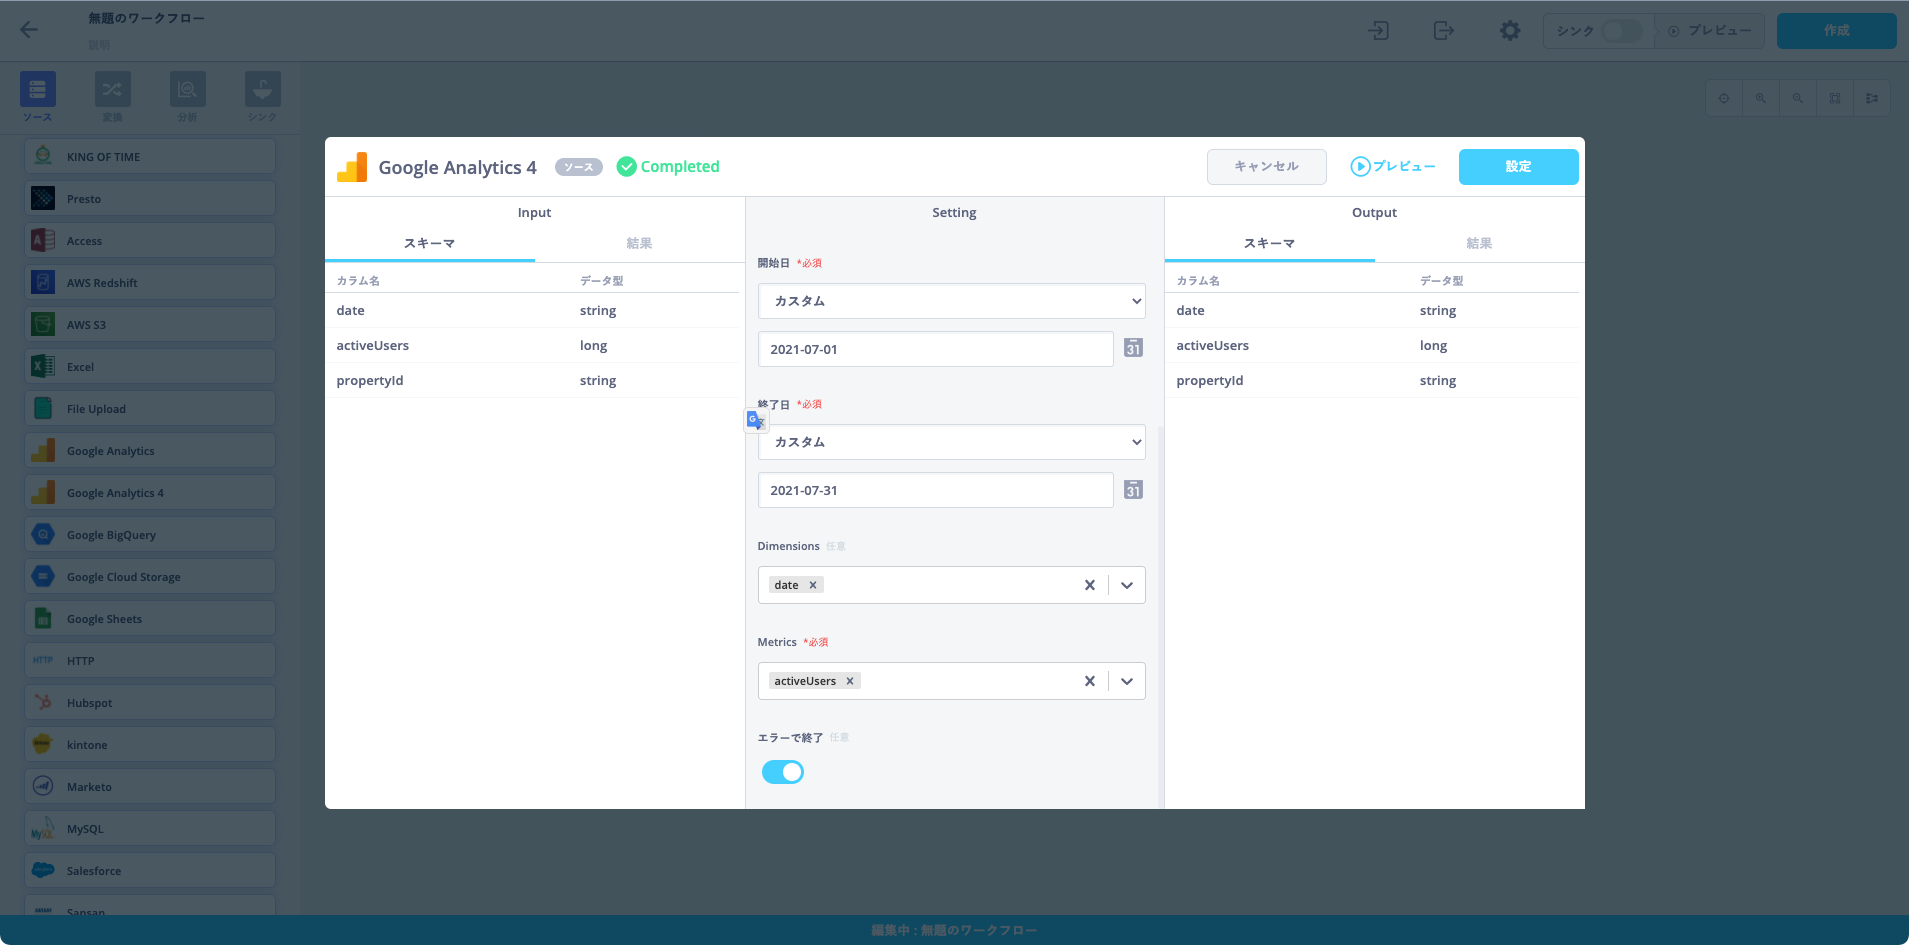Add Google Analytics 4 source from sidebar

[151, 493]
